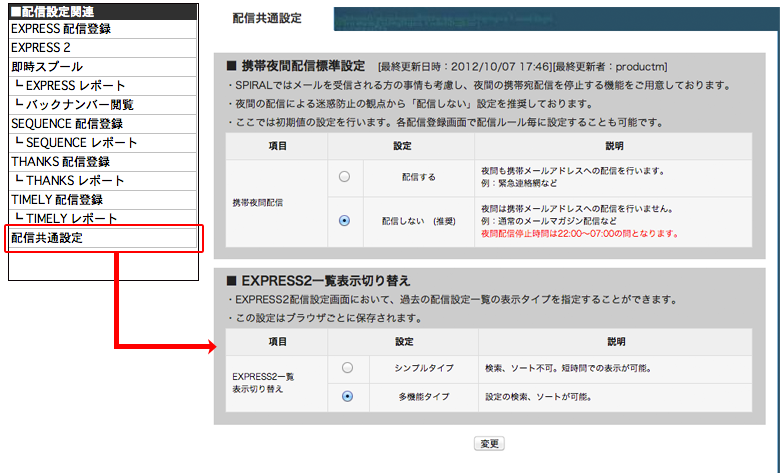Select THANKS 配信登録 in sidebar
Screen dimensions: 780x473
60,162
